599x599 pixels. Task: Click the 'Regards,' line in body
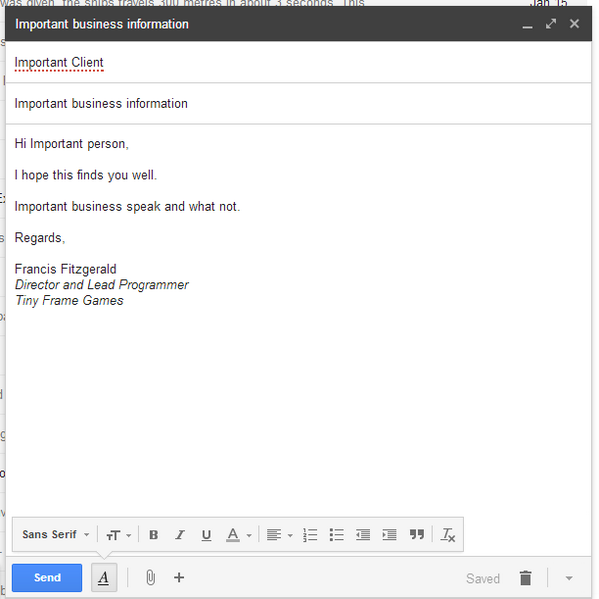40,238
